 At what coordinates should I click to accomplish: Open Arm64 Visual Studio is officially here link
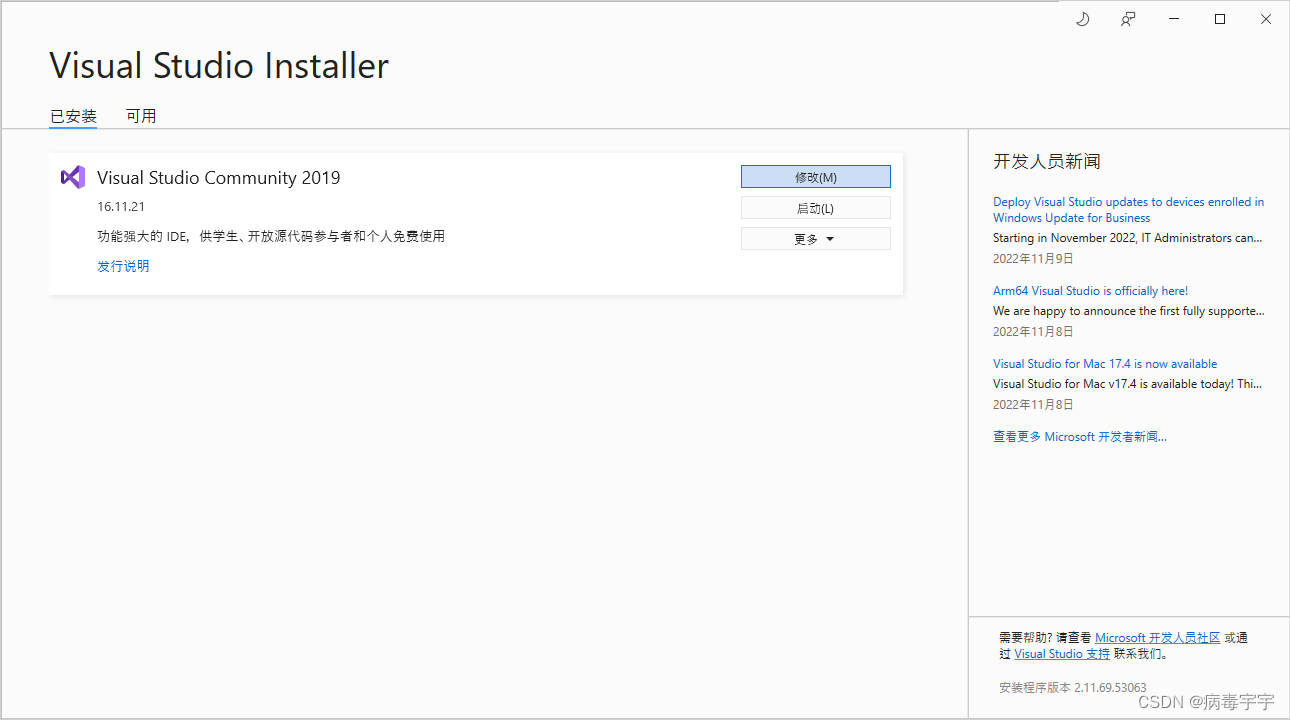[1090, 291]
